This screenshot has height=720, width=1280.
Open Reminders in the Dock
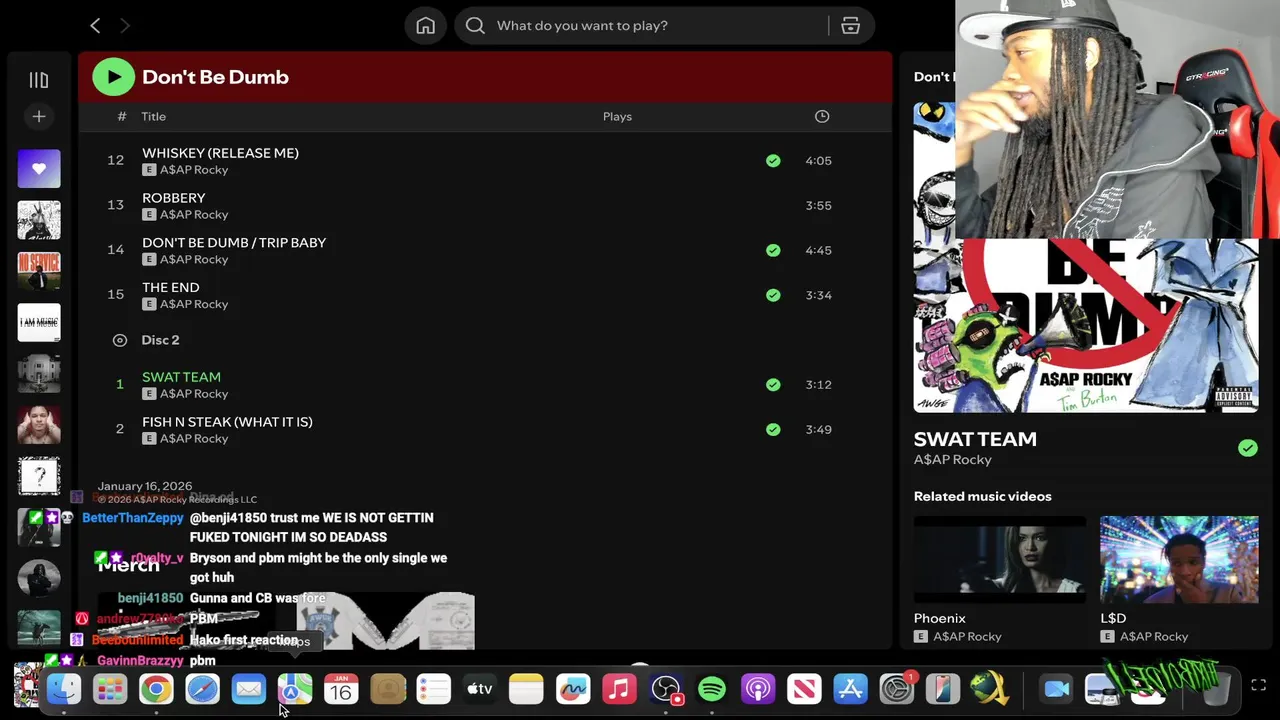point(434,689)
